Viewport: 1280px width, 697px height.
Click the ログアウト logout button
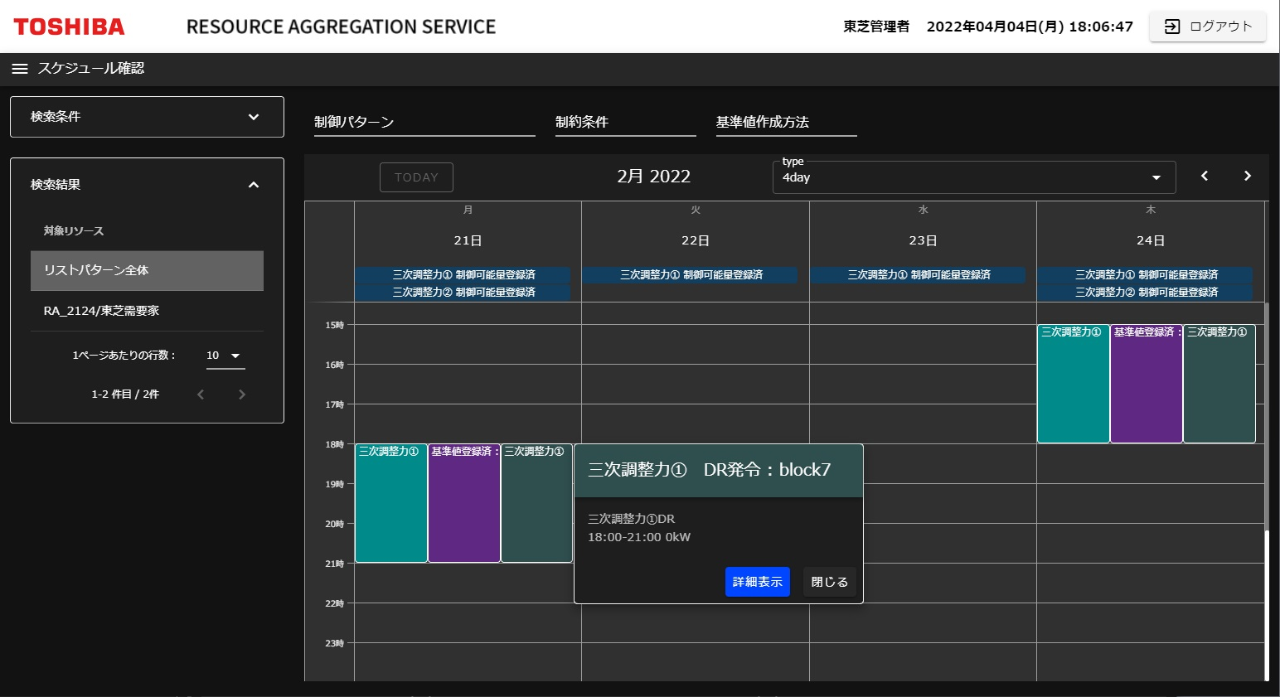coord(1208,27)
